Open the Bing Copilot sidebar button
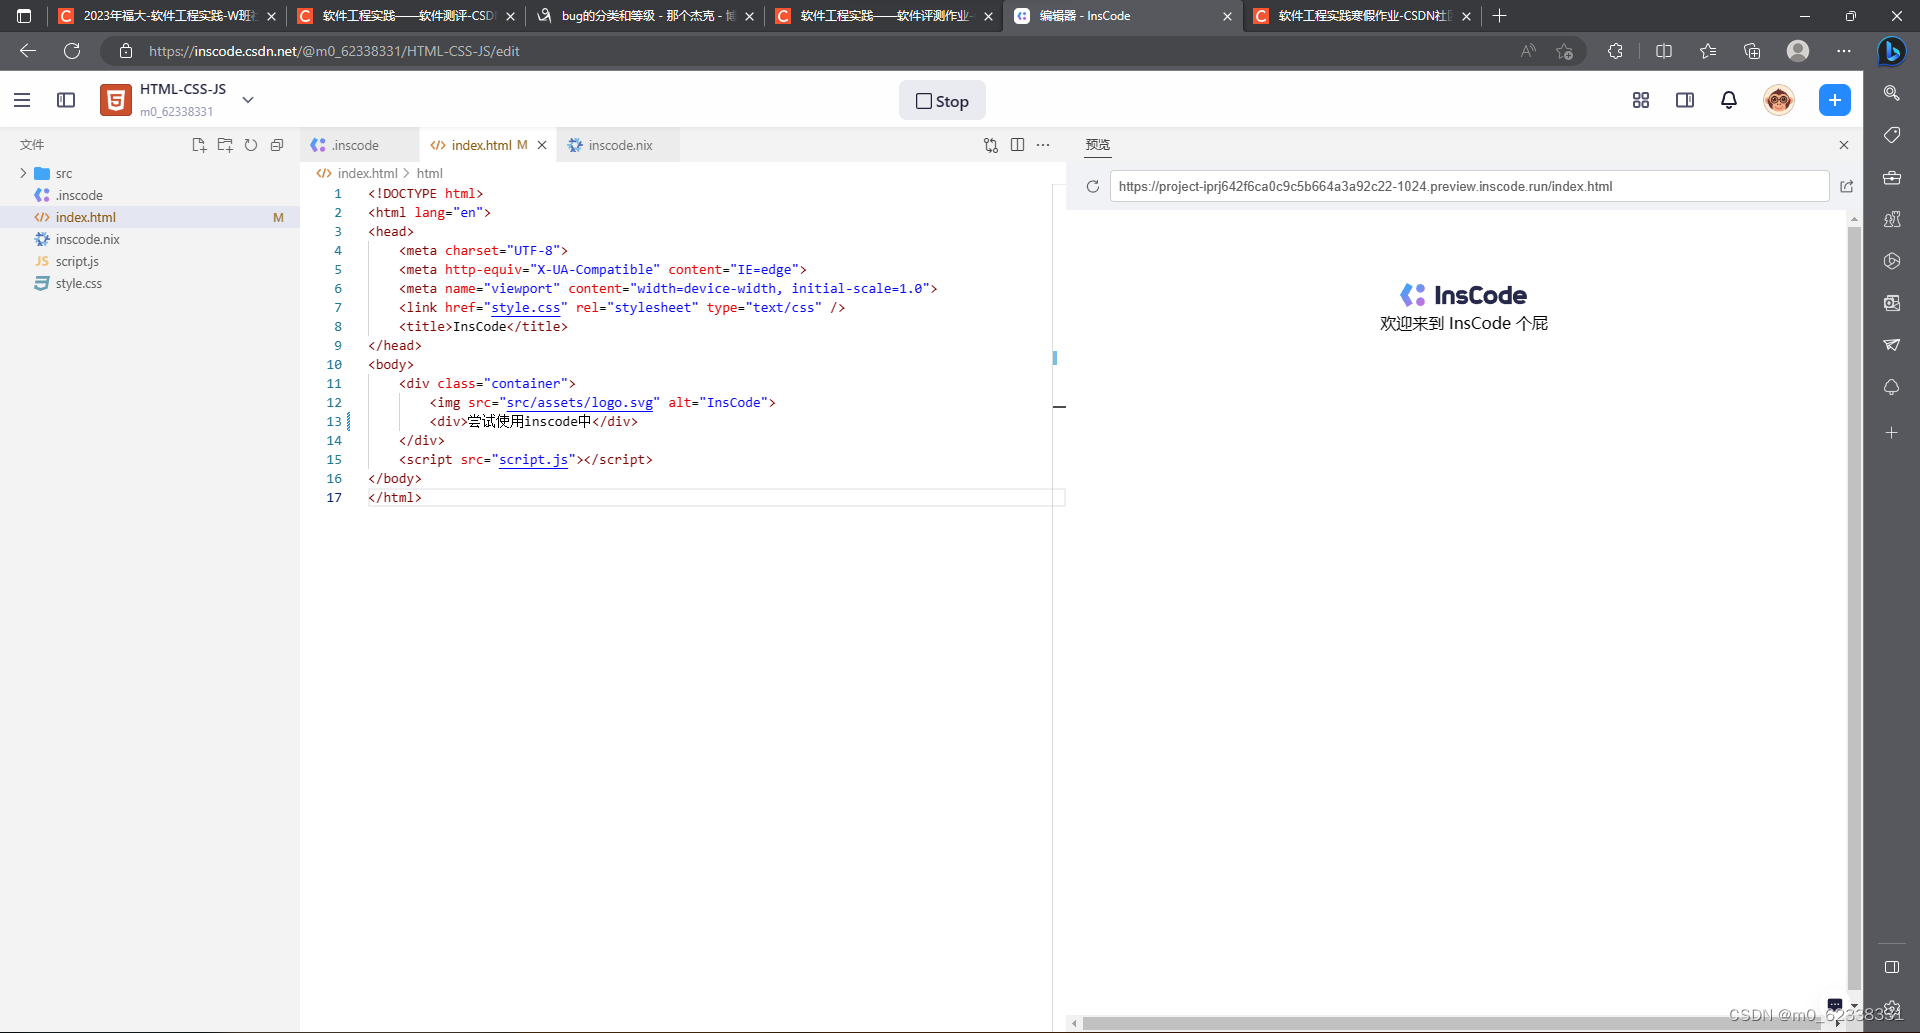This screenshot has width=1920, height=1033. pyautogui.click(x=1891, y=51)
